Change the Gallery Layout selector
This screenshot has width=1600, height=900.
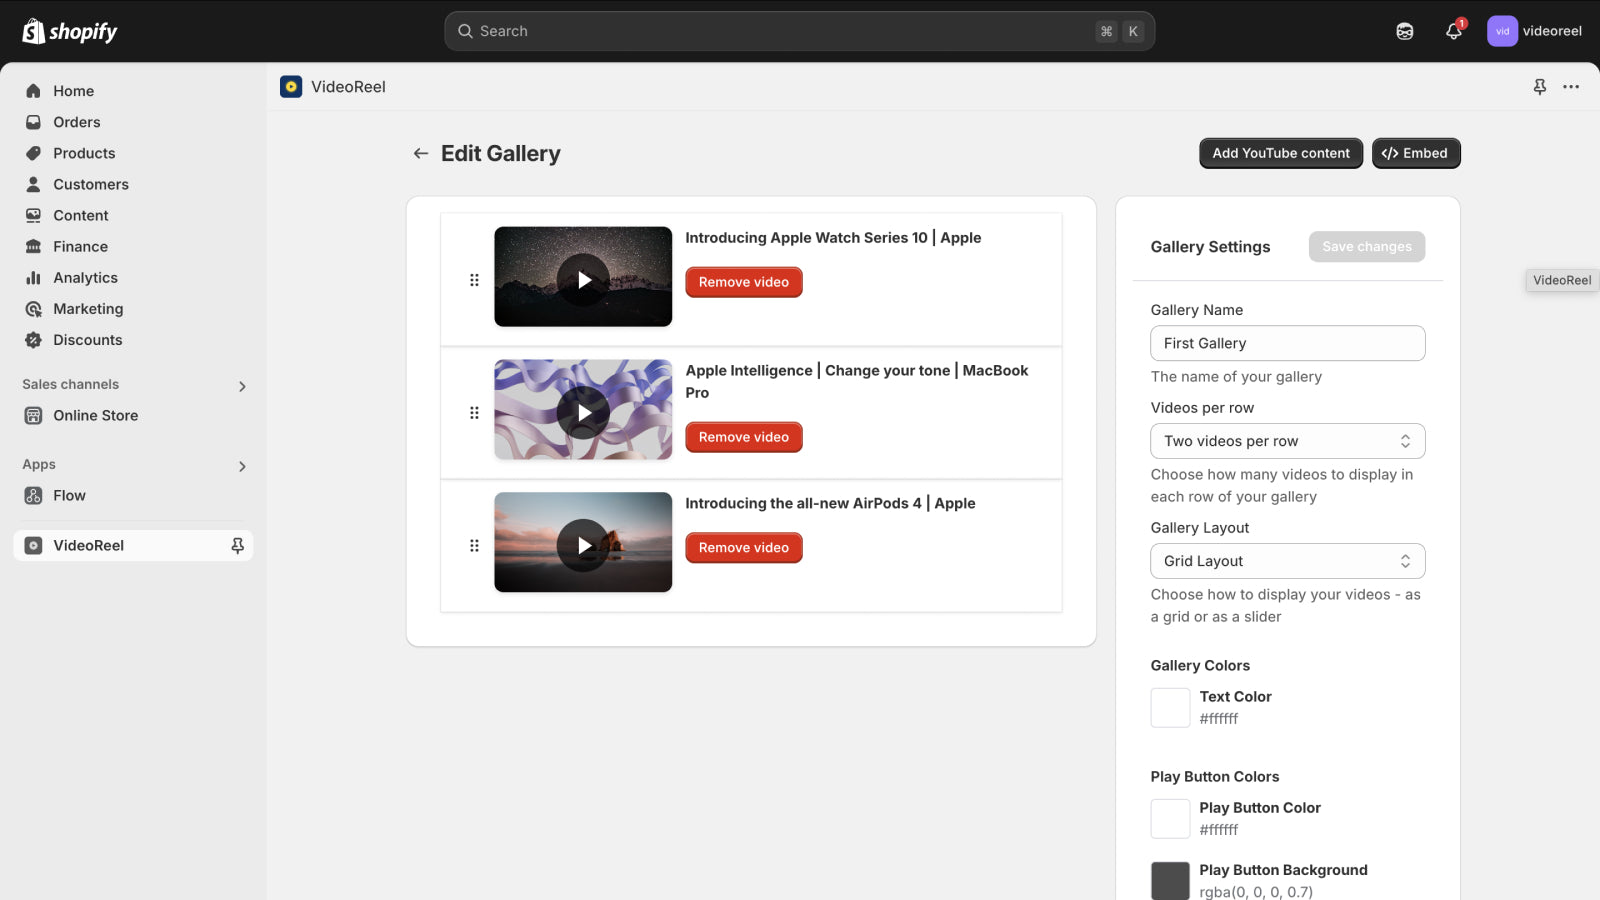tap(1287, 561)
